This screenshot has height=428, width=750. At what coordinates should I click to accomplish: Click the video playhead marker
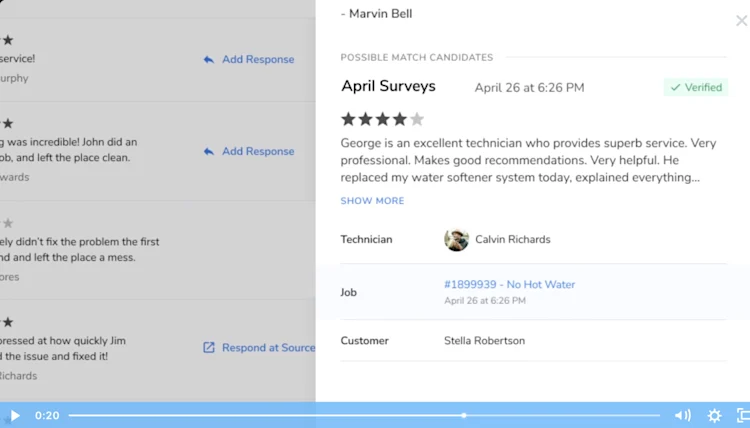click(x=463, y=416)
